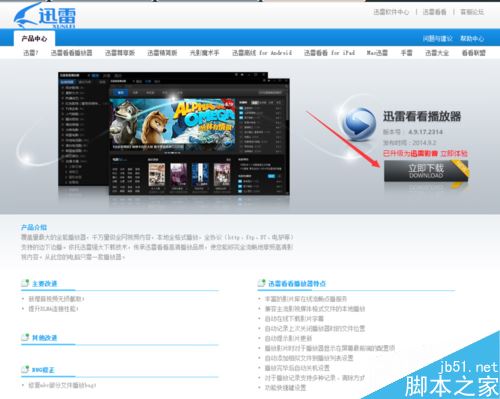The height and width of the screenshot is (399, 500).
Task: Click the 迅雷看看播放器 product title
Action: click(x=422, y=116)
